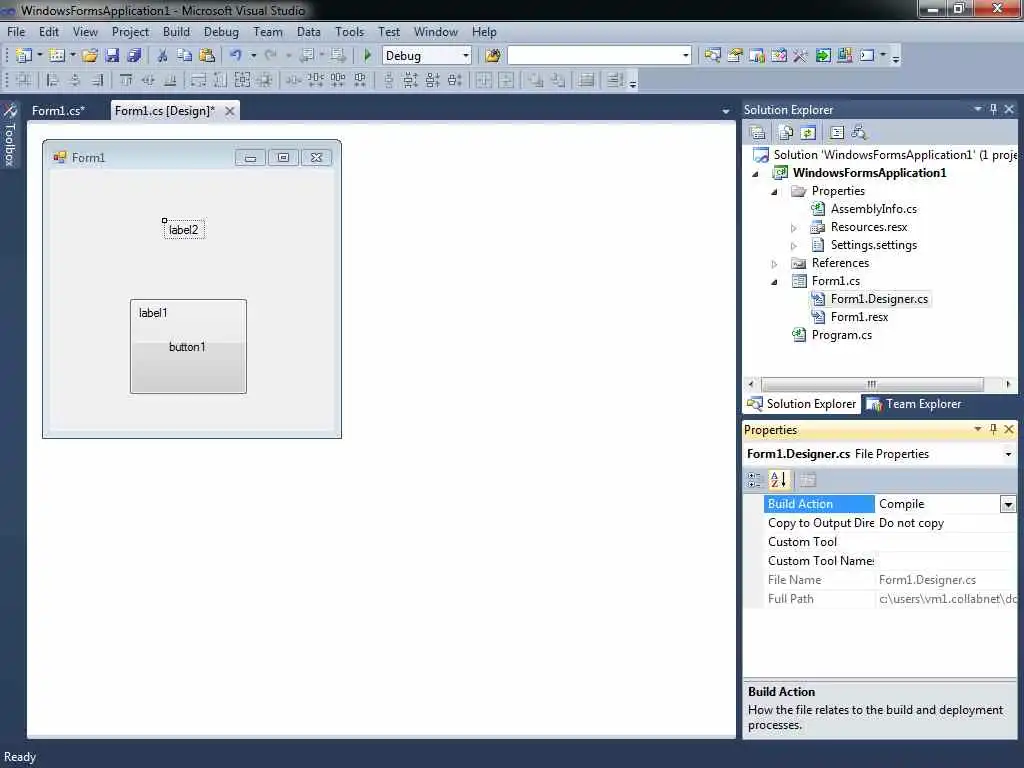Open the Properties Window toolbar icon

pyautogui.click(x=735, y=56)
